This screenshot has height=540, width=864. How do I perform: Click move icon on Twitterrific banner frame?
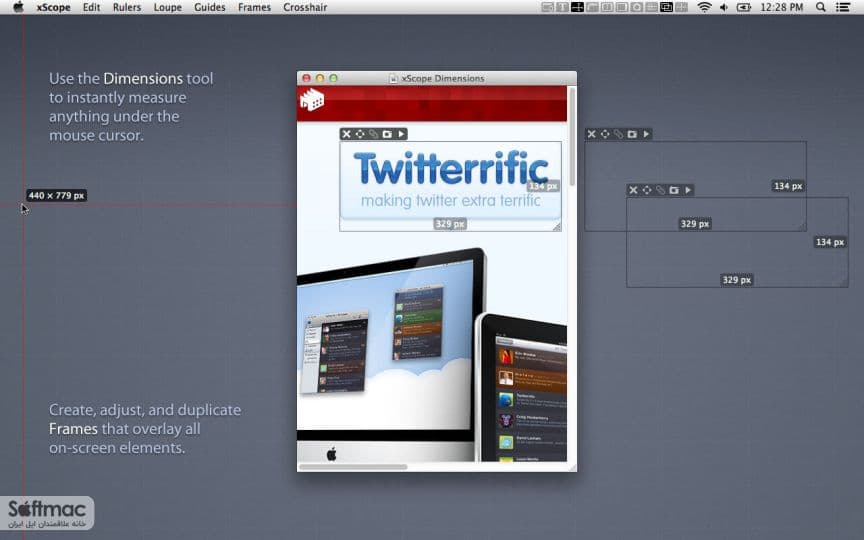click(360, 134)
